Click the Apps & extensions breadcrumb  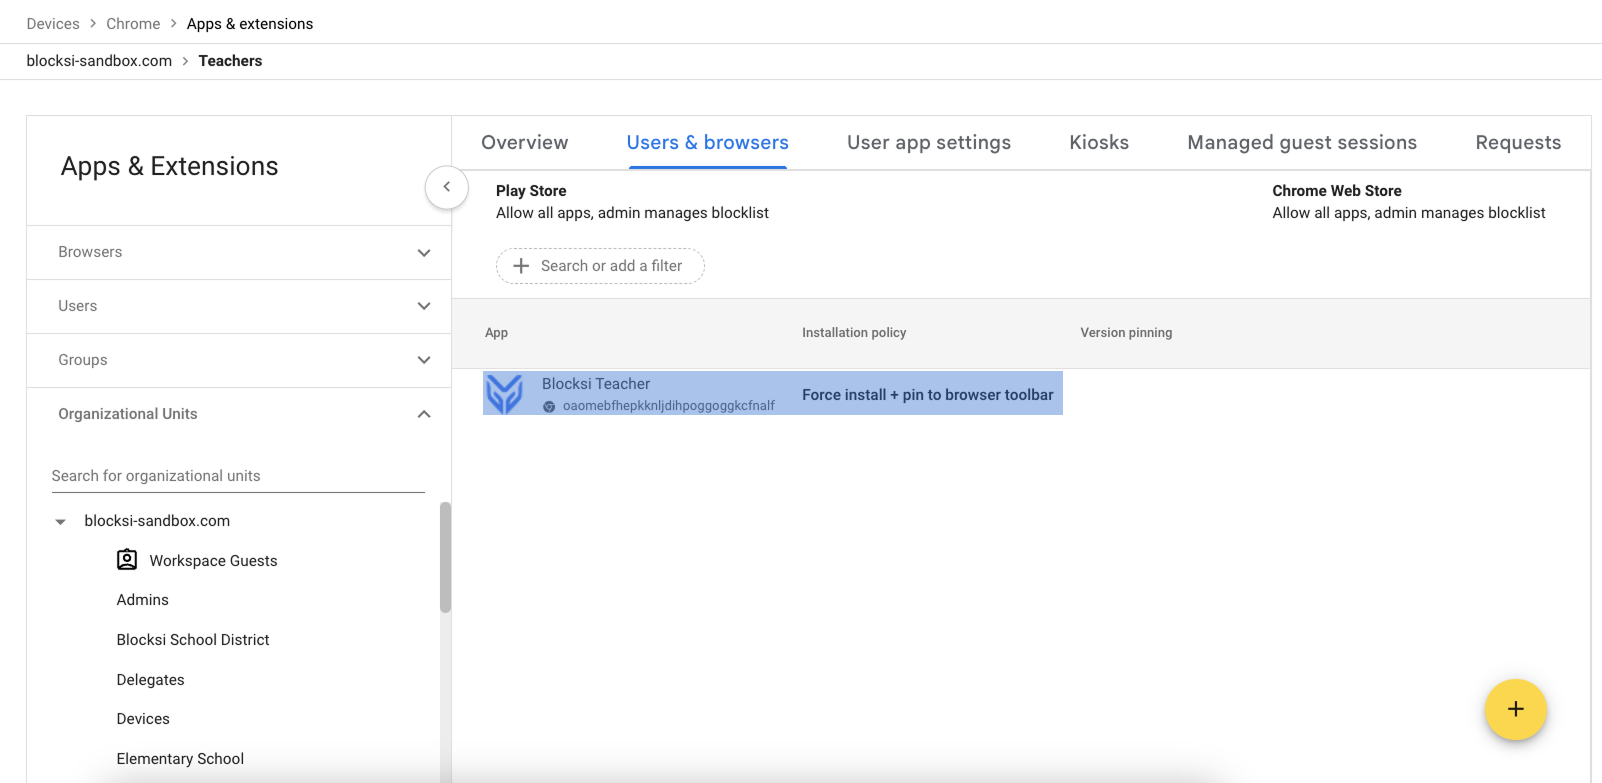(x=250, y=24)
